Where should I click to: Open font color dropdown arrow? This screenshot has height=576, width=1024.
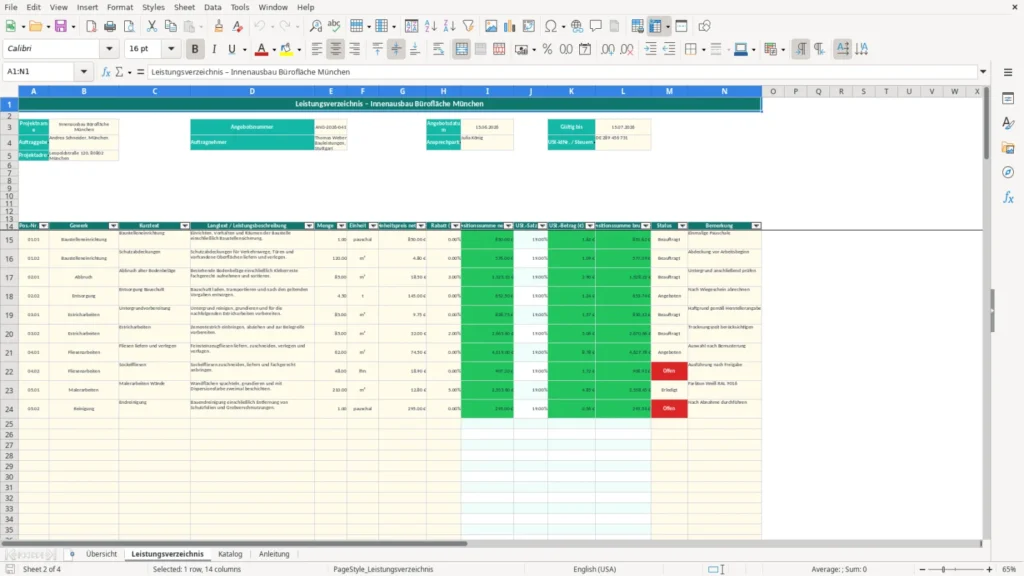click(273, 50)
